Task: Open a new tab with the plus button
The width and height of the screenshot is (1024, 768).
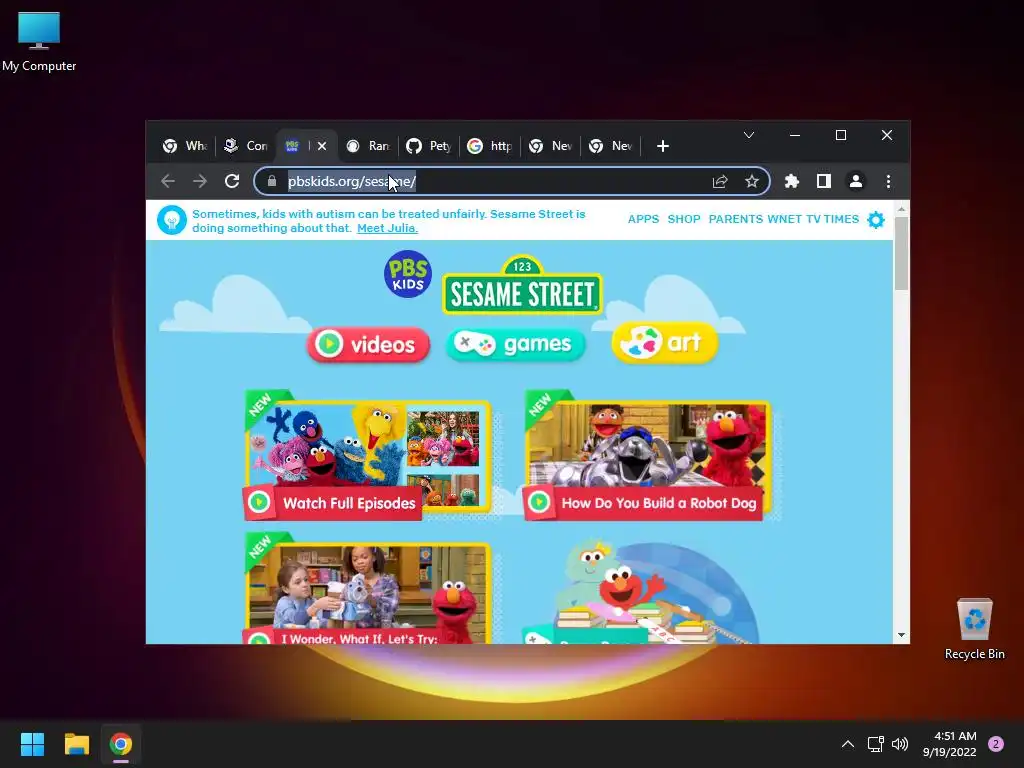Action: 663,146
